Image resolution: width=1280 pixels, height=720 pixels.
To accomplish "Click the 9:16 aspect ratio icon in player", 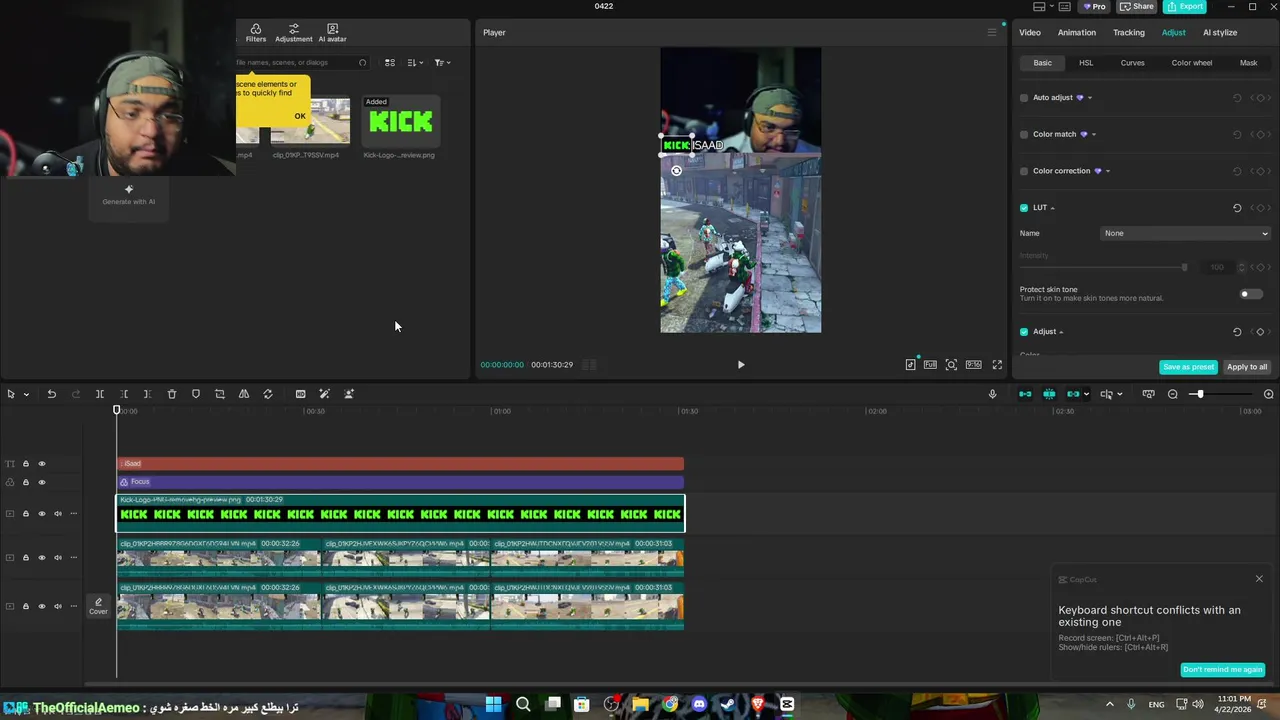I will coord(973,365).
